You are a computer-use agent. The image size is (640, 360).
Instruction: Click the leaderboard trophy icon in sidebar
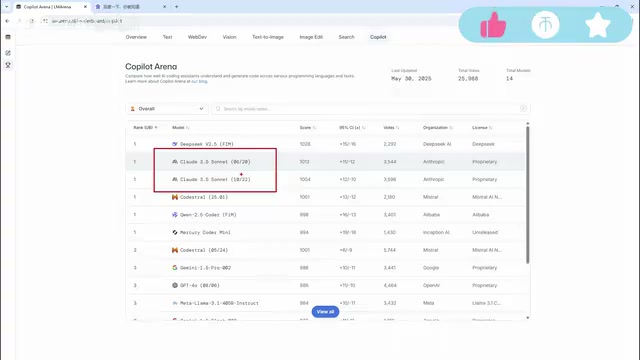(8, 65)
